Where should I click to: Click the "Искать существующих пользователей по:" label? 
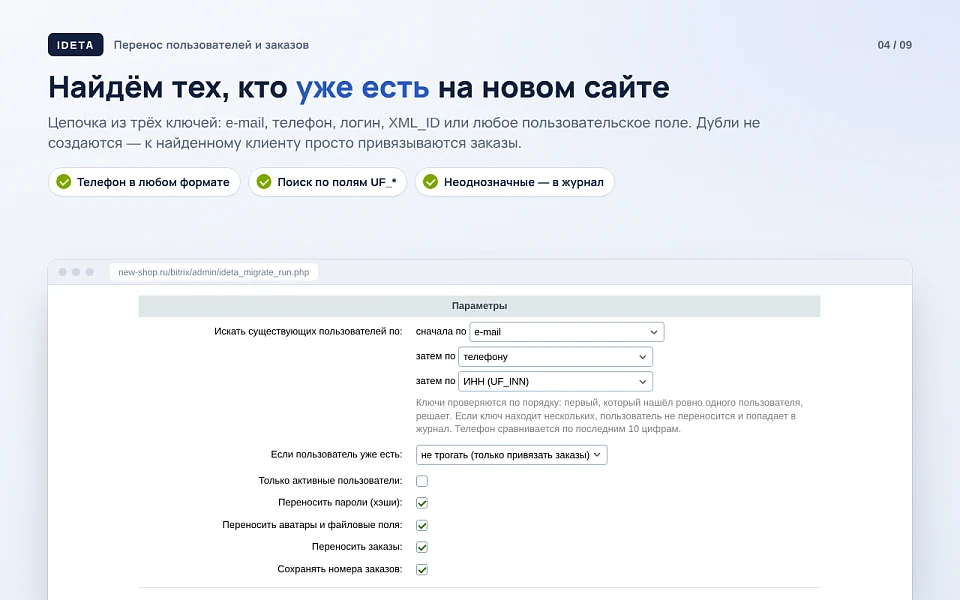coord(308,331)
